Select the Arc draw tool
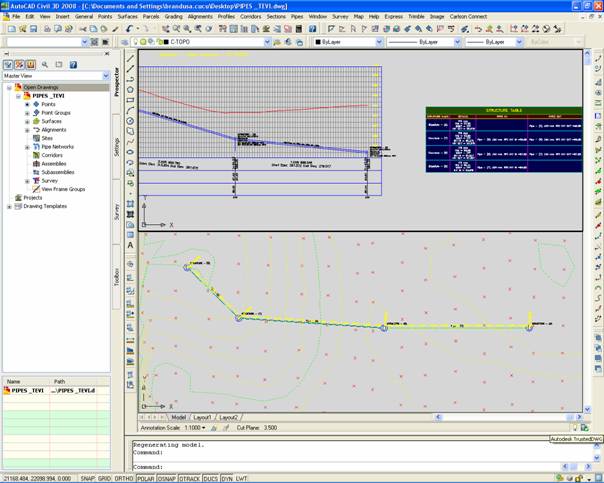This screenshot has height=483, width=604. (131, 111)
